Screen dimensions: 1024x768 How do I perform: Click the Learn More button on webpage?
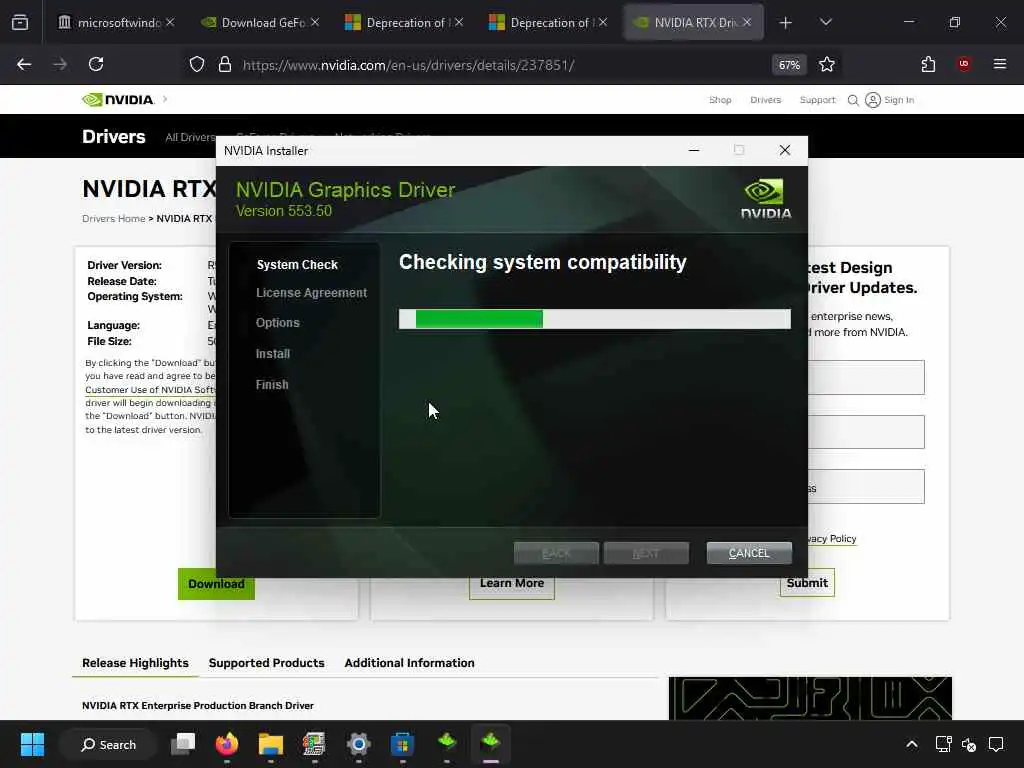(x=512, y=583)
